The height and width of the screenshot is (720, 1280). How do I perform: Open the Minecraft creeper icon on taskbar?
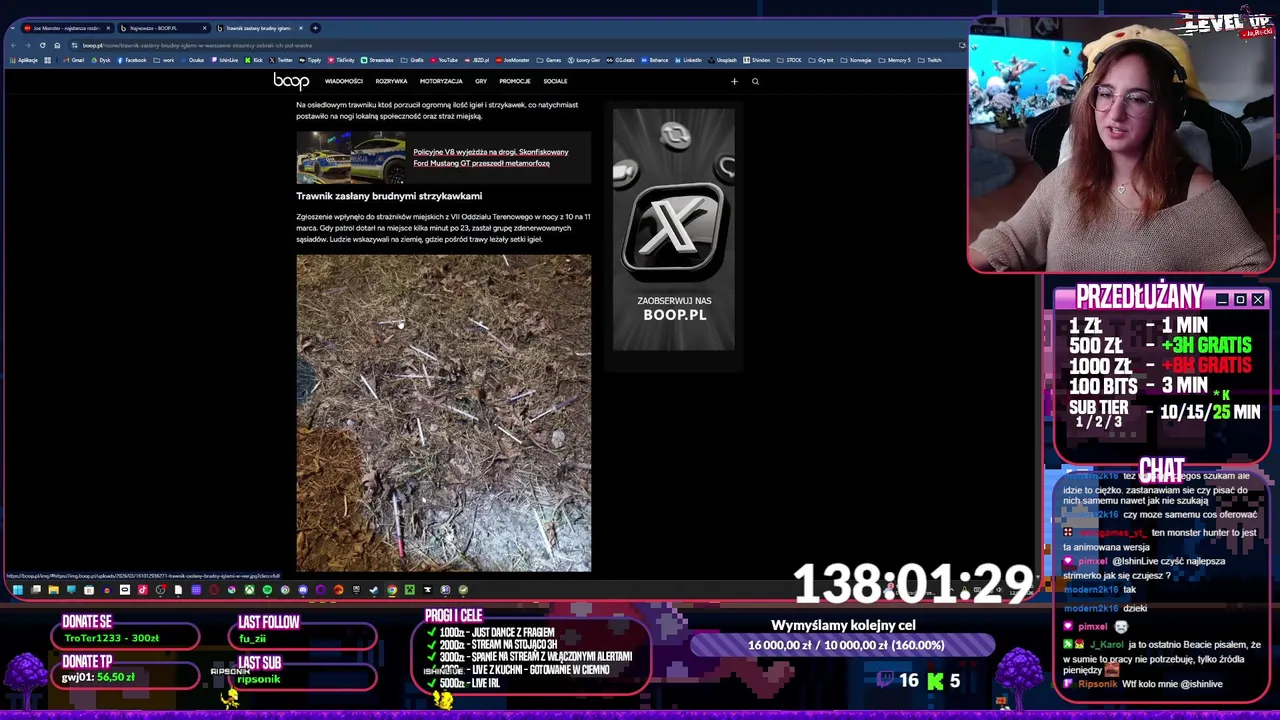[409, 590]
